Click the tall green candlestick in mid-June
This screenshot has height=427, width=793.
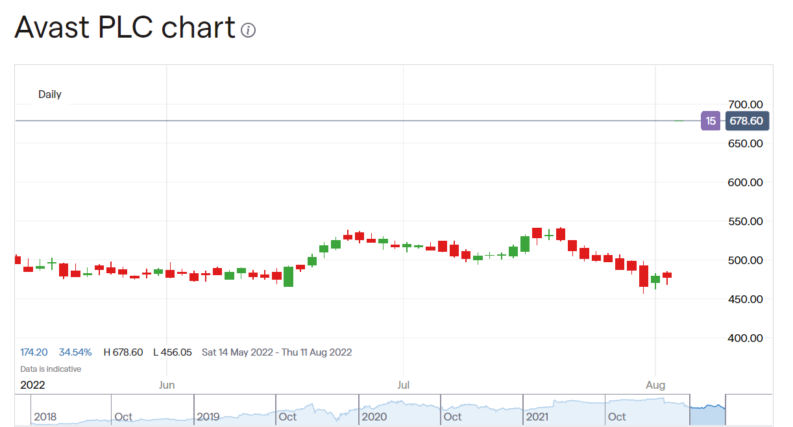(x=288, y=276)
